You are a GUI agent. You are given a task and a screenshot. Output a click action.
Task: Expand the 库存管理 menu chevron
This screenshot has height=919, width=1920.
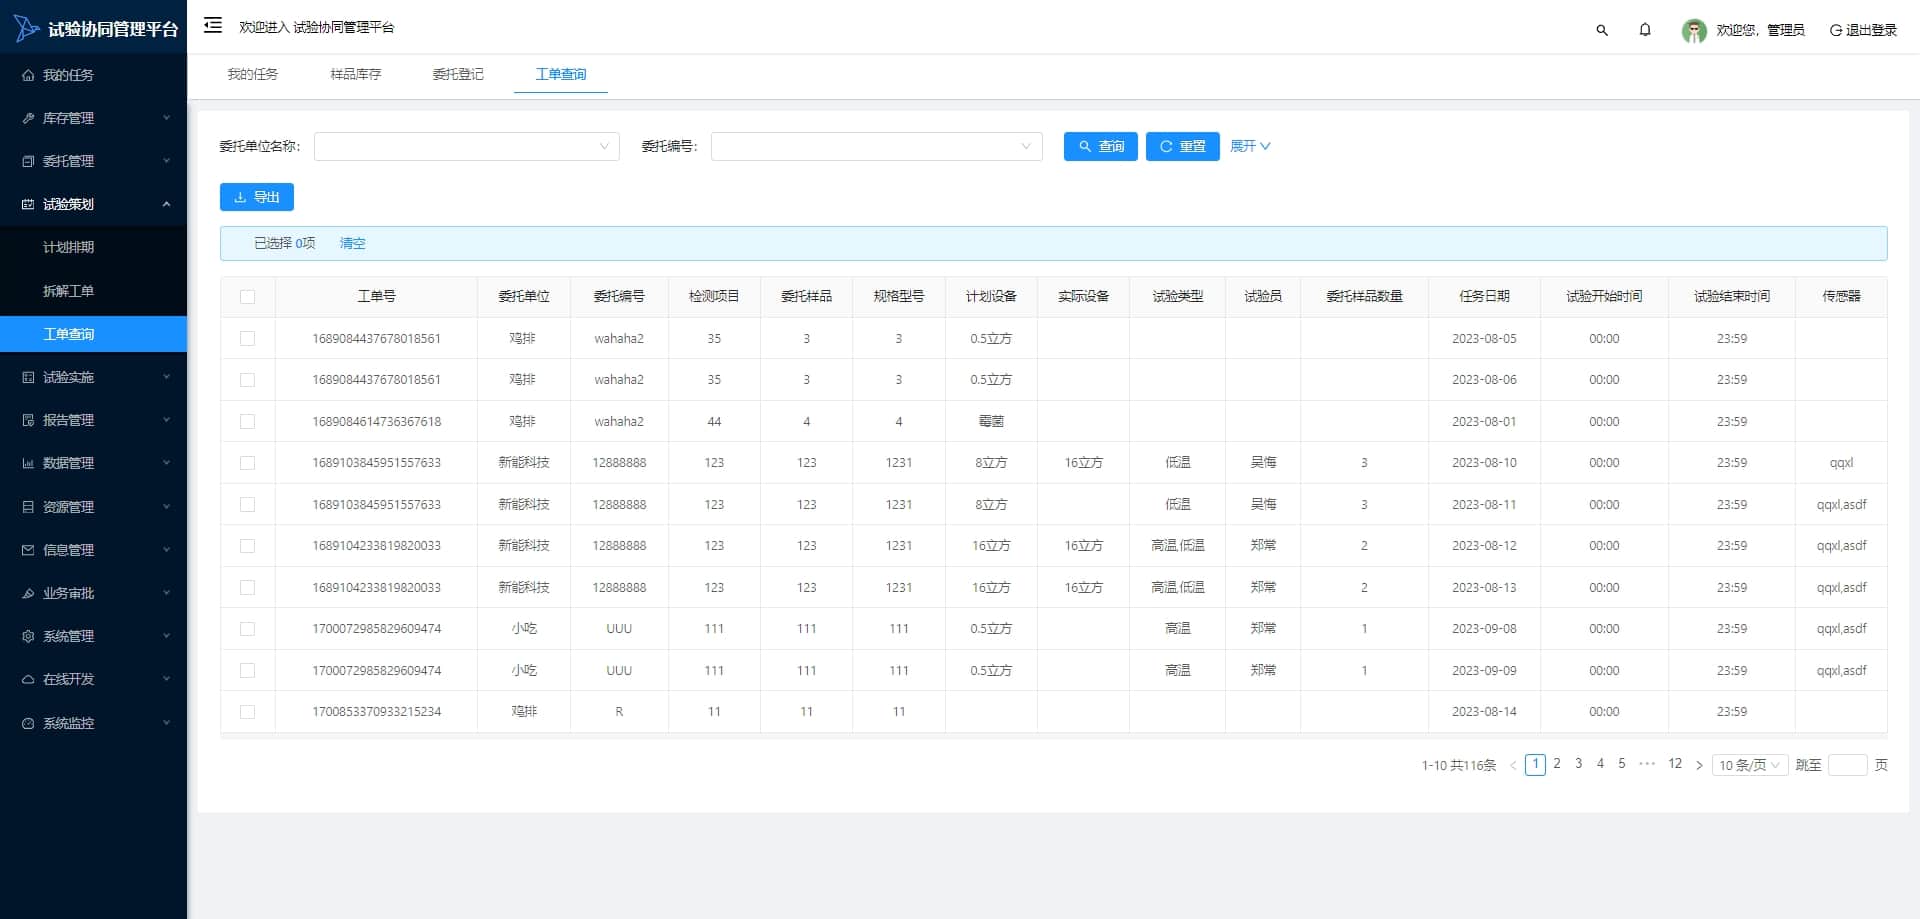point(166,118)
